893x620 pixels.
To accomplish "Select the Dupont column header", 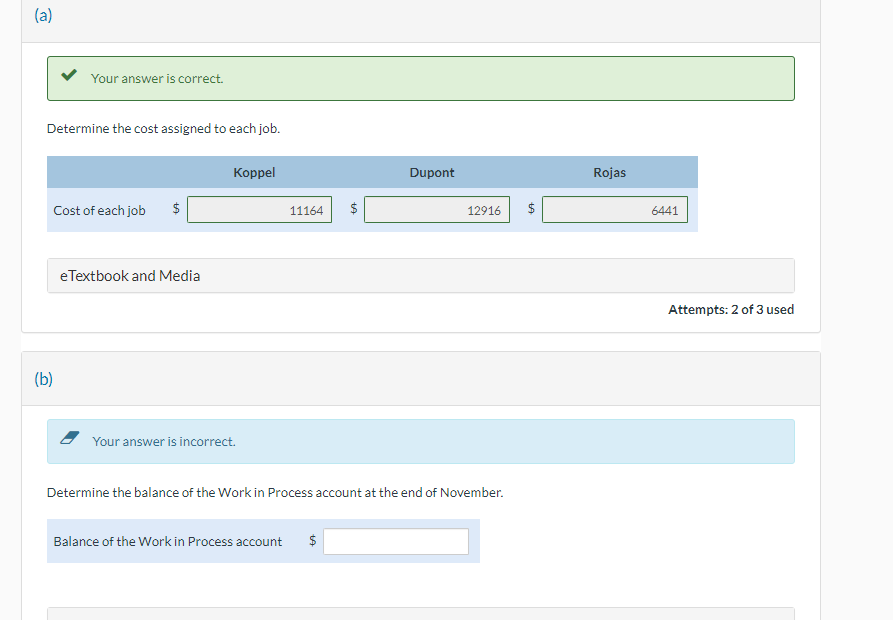I will click(432, 172).
